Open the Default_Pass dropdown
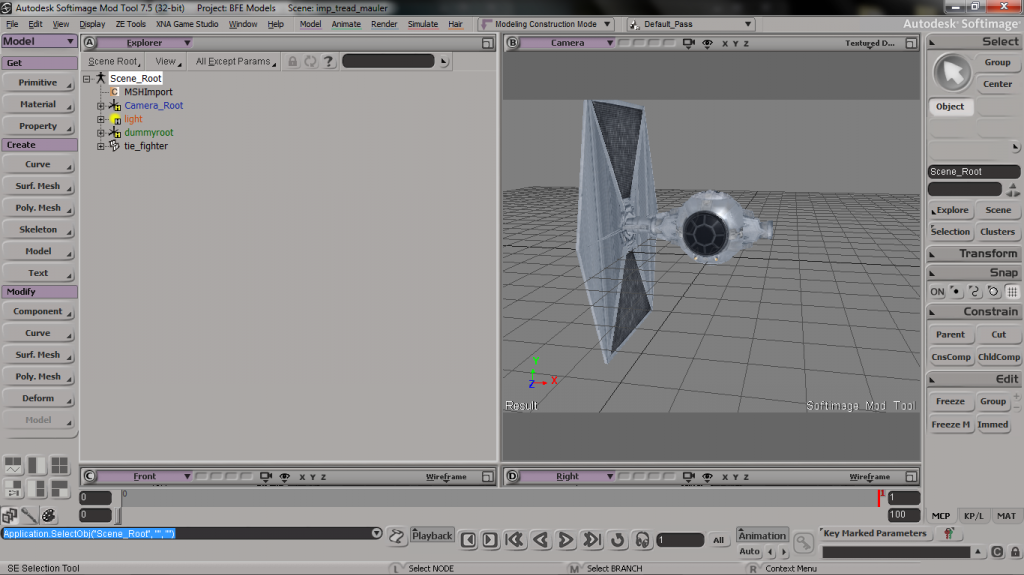Image resolution: width=1024 pixels, height=575 pixels. tap(691, 24)
